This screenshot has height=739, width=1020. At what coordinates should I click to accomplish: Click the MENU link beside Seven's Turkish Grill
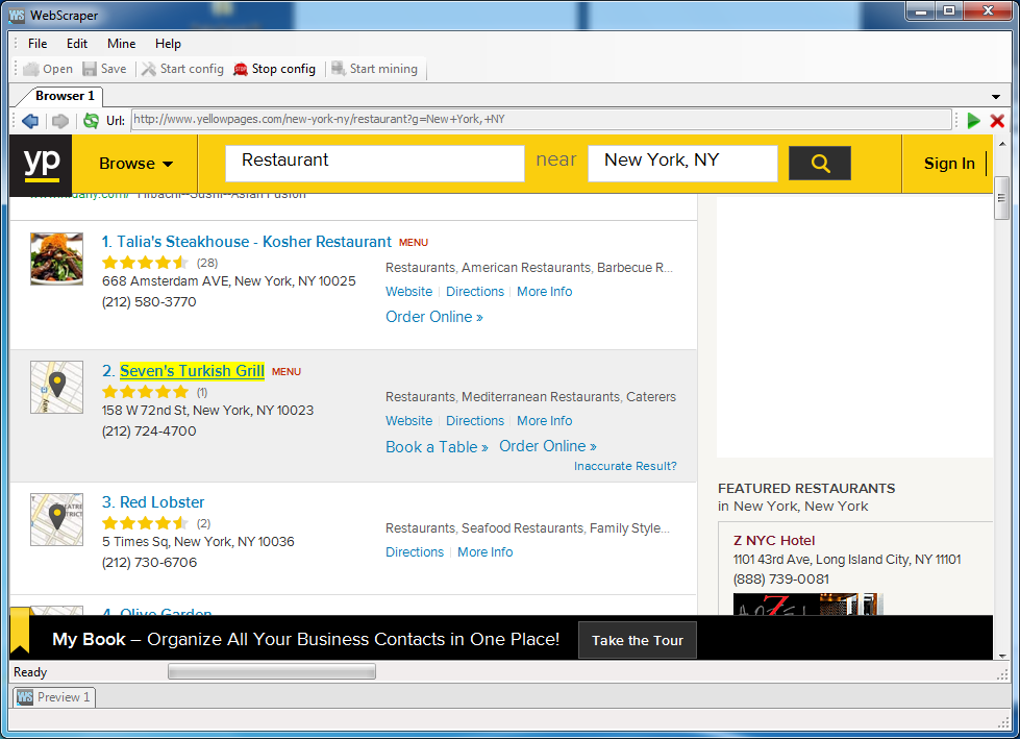(286, 372)
